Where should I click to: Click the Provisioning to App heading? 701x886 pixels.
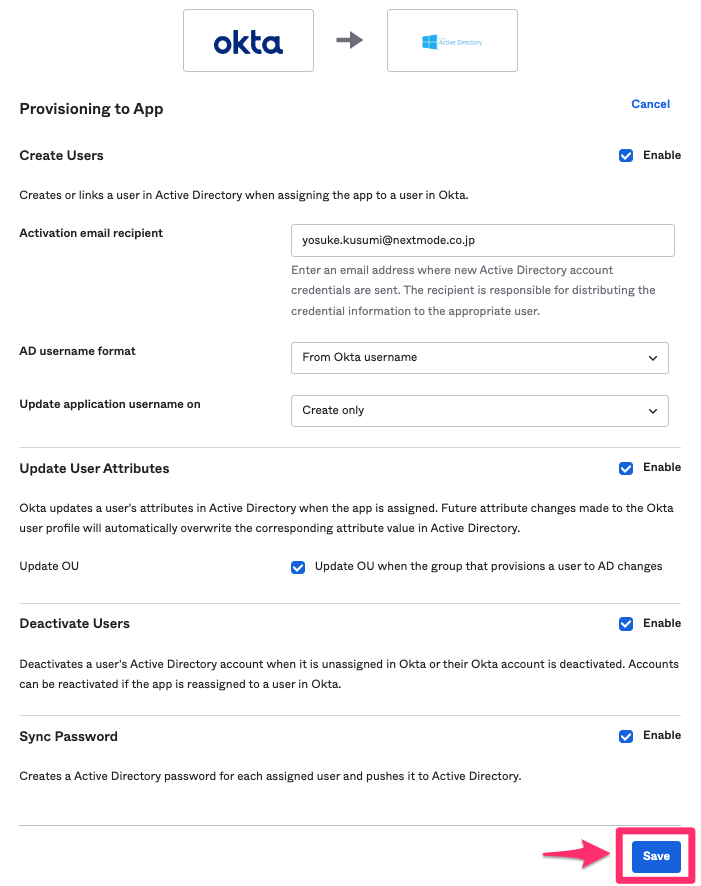coord(91,108)
